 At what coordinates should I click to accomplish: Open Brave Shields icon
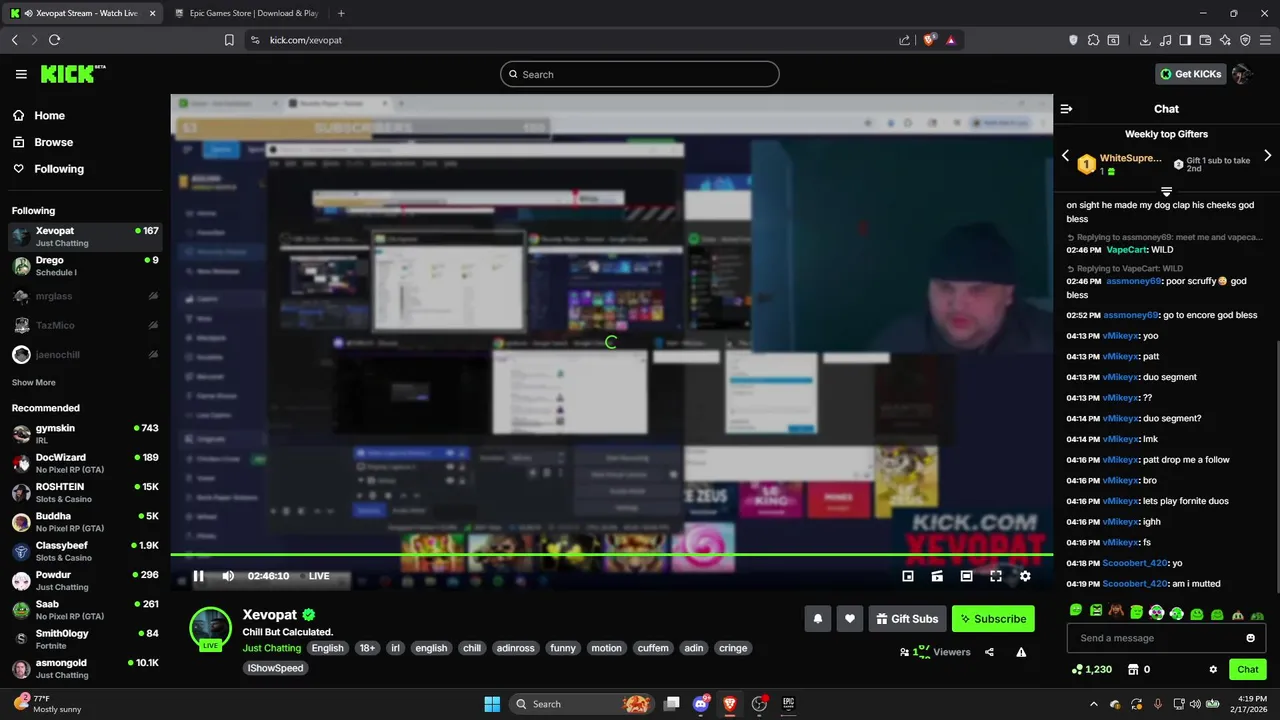[929, 40]
